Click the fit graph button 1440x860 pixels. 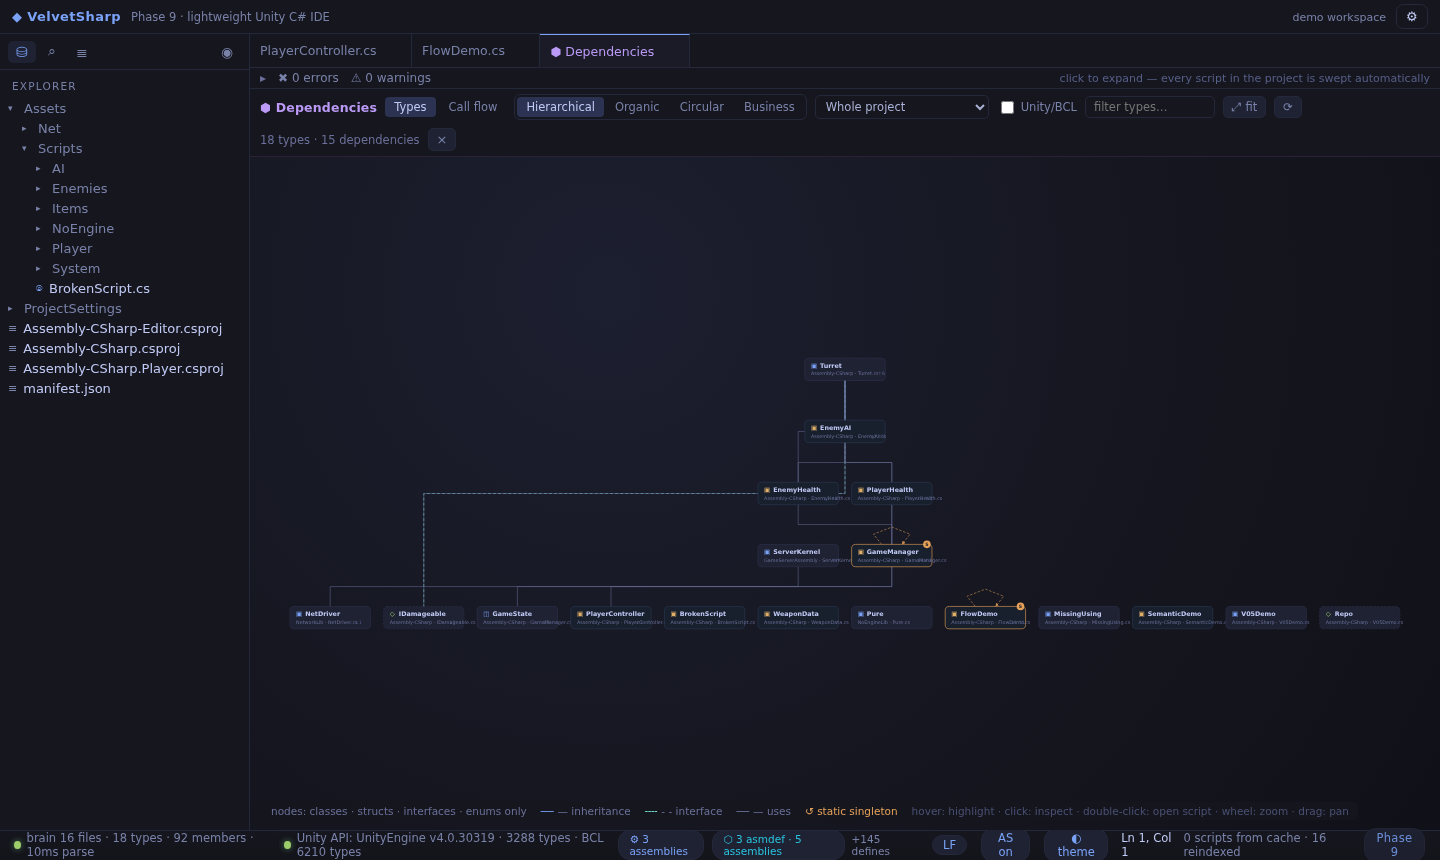point(1244,107)
